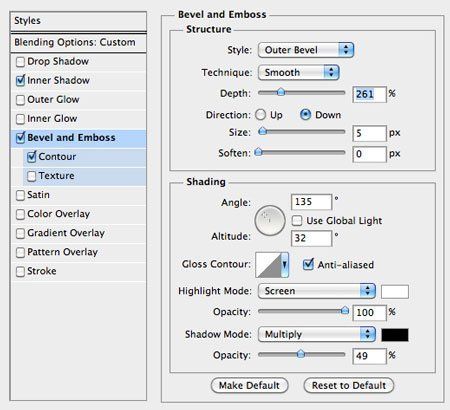Open the Gloss Contour picker arrow
This screenshot has width=450, height=410.
(285, 265)
